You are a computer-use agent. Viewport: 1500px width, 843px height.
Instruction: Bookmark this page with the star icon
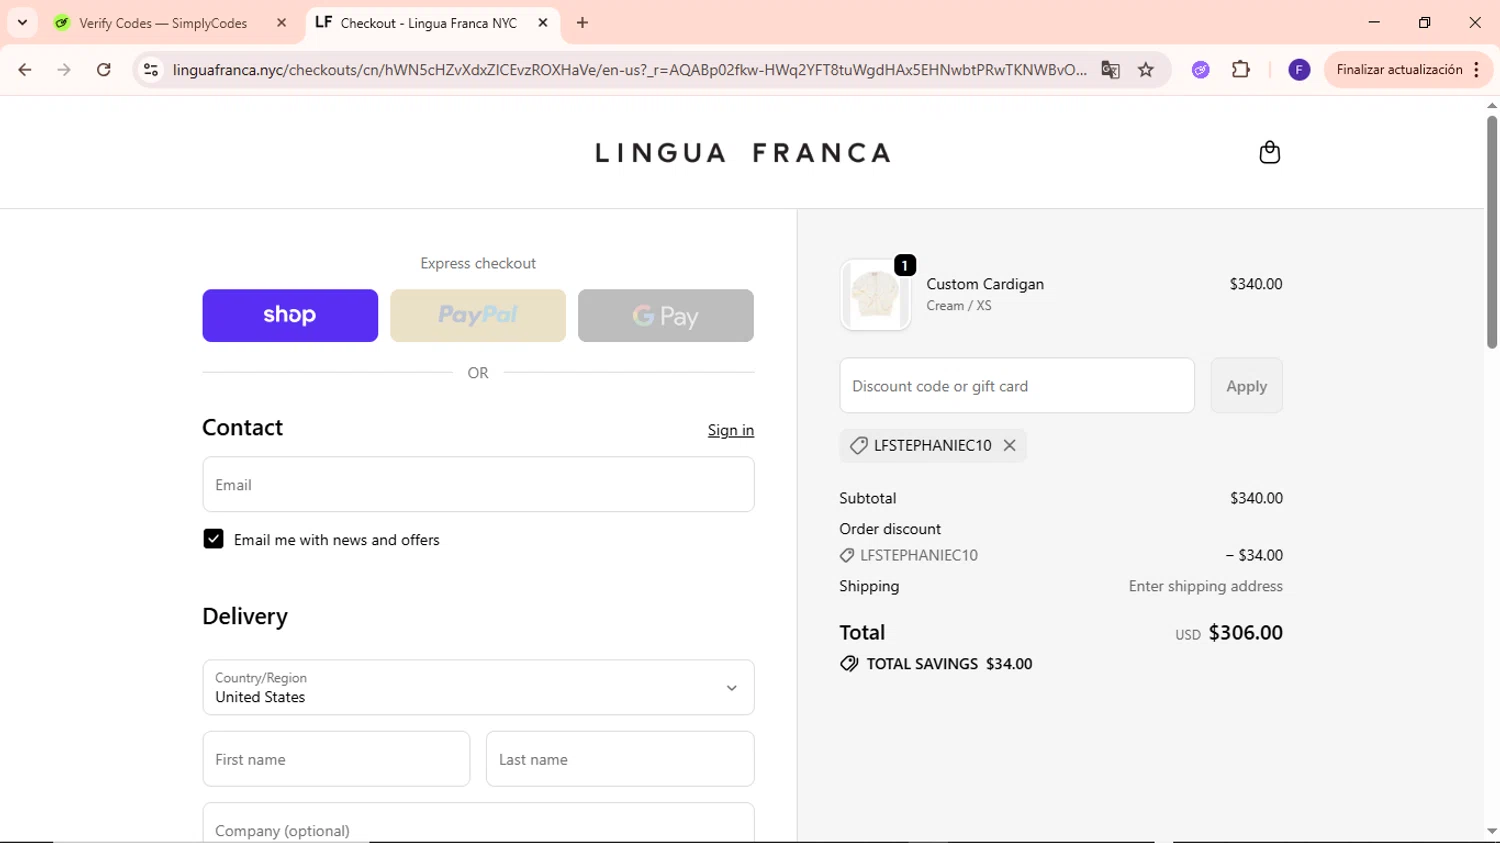[1146, 70]
